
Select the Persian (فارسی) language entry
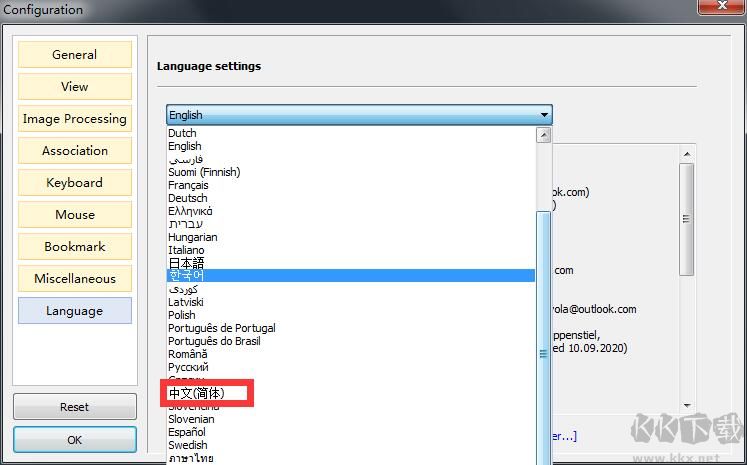[x=351, y=159]
